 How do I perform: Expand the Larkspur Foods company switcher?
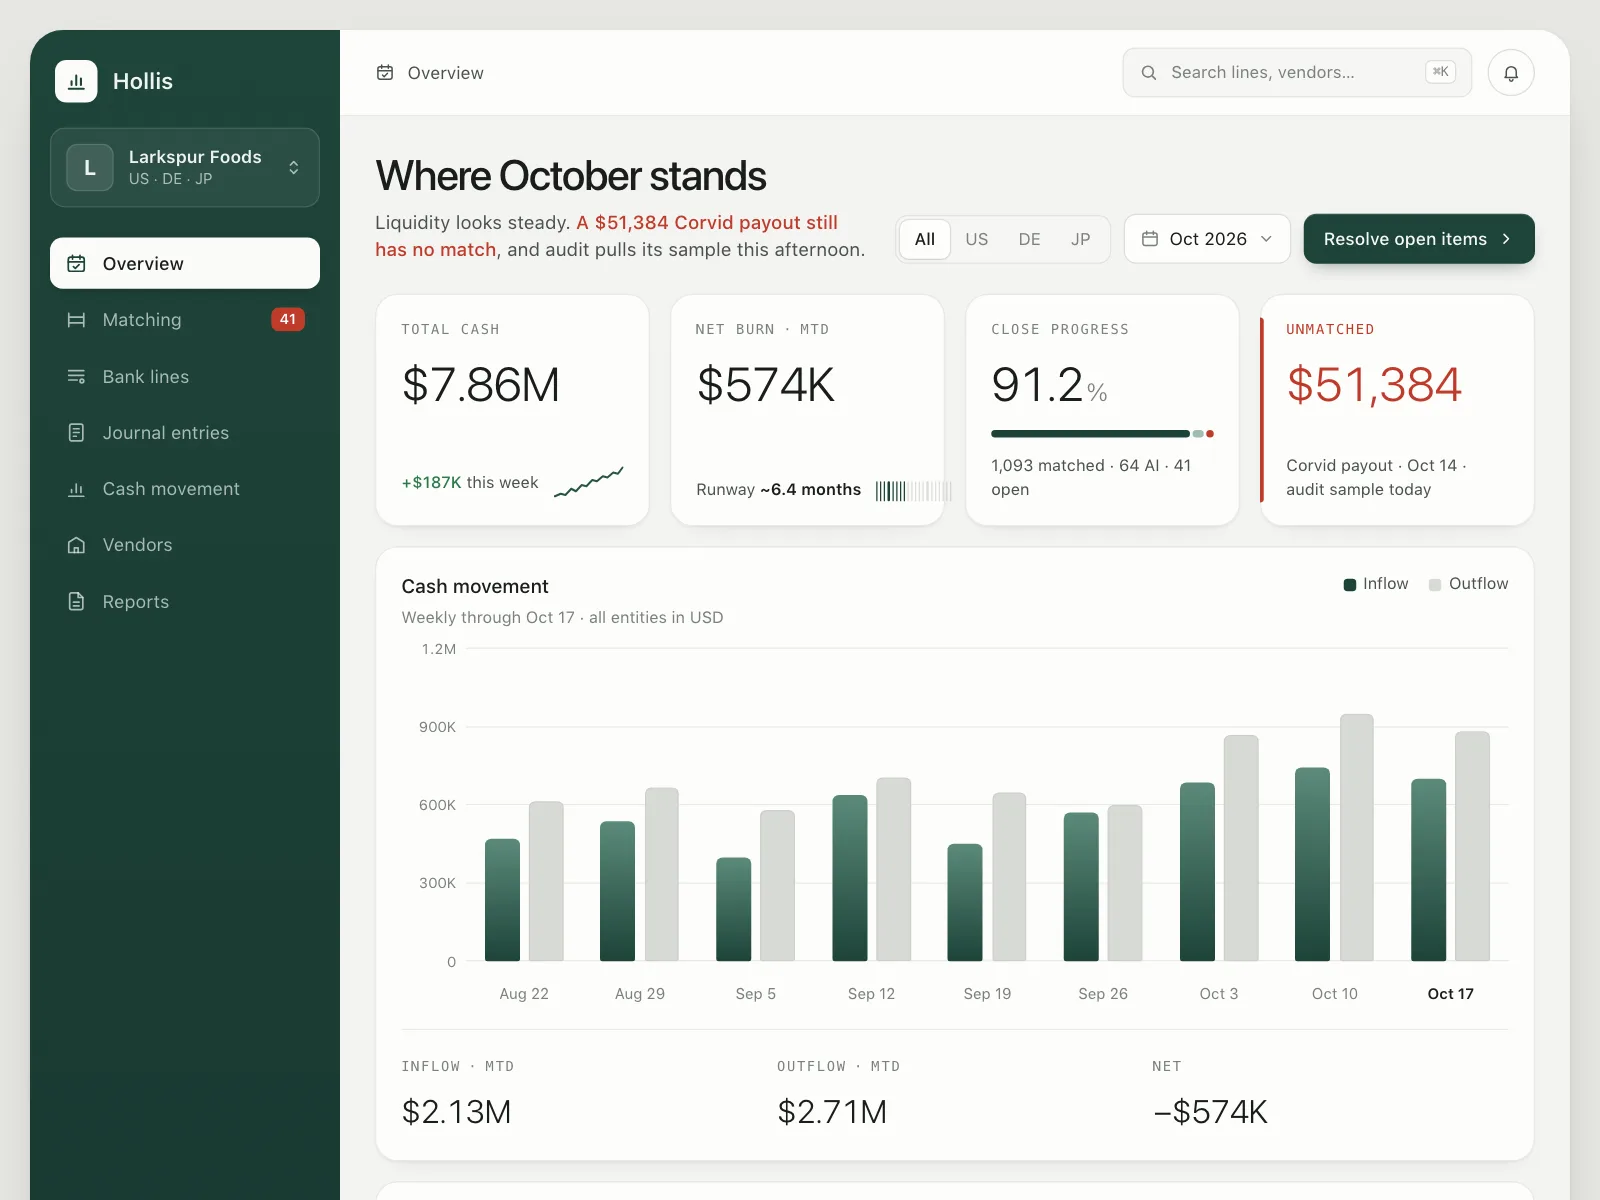(x=185, y=168)
